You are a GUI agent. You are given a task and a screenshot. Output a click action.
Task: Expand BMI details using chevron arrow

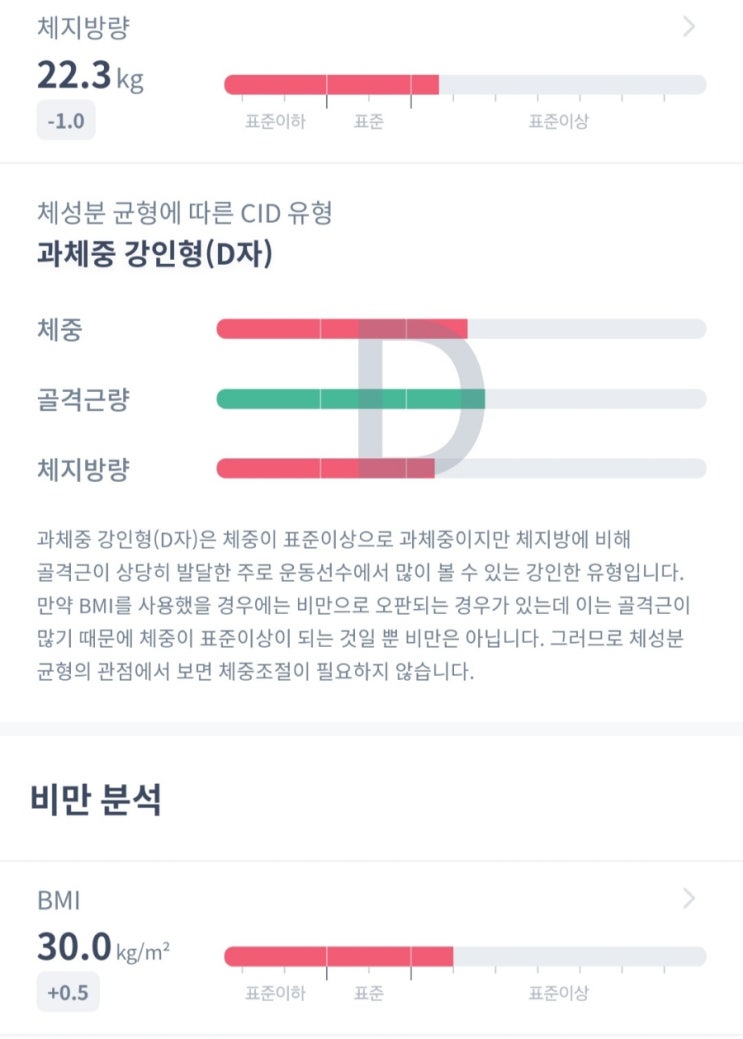[x=688, y=899]
